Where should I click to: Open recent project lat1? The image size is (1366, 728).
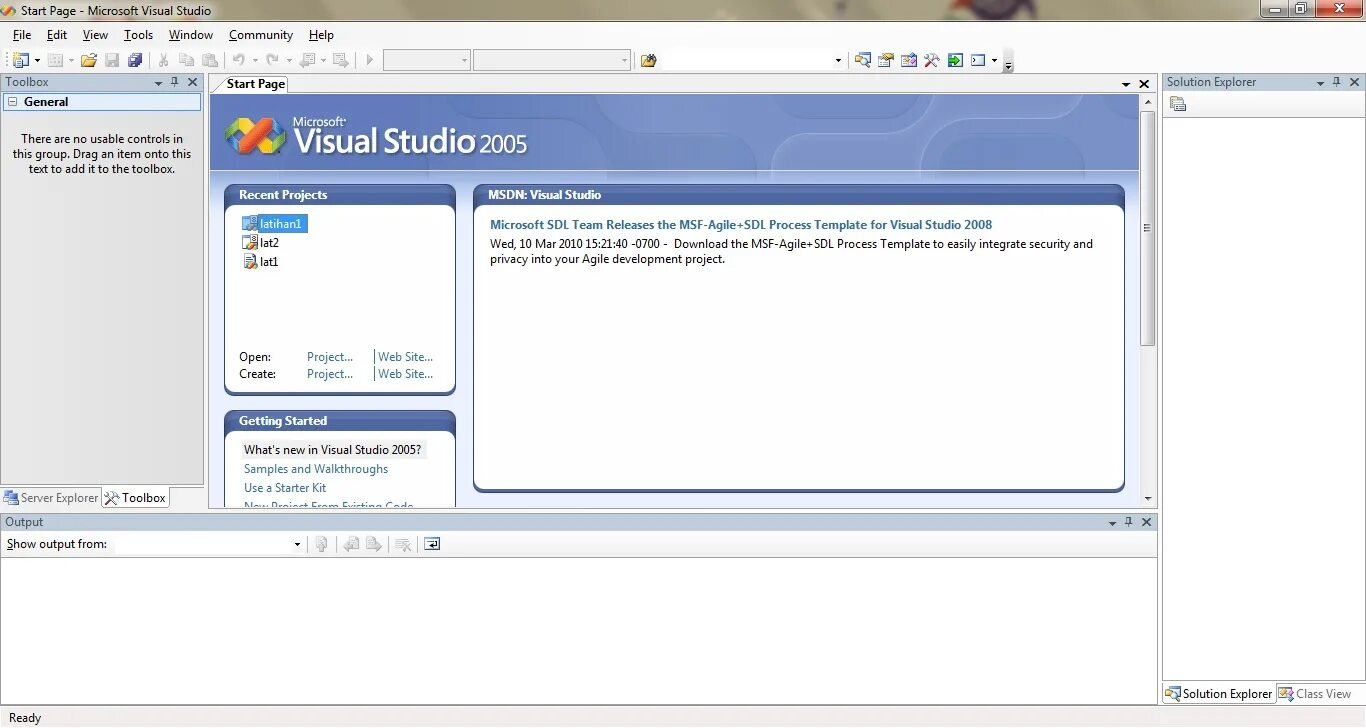(x=261, y=262)
